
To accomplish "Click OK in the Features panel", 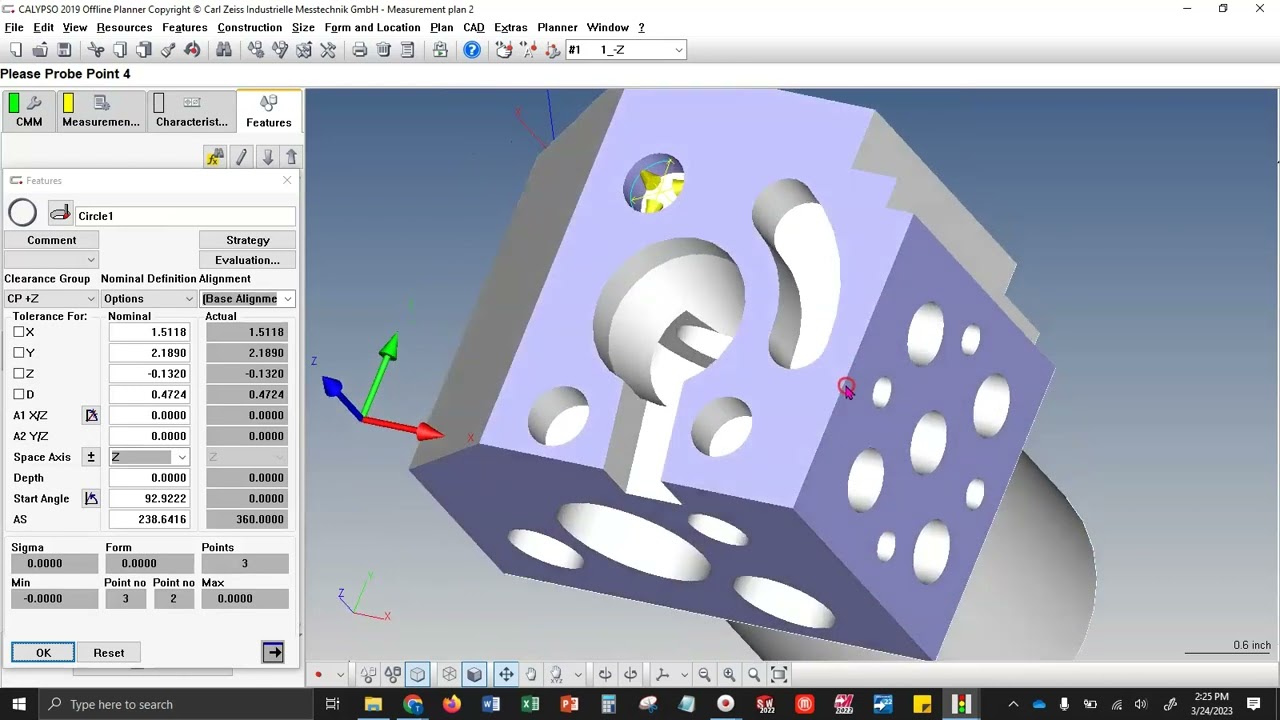I will (x=43, y=653).
